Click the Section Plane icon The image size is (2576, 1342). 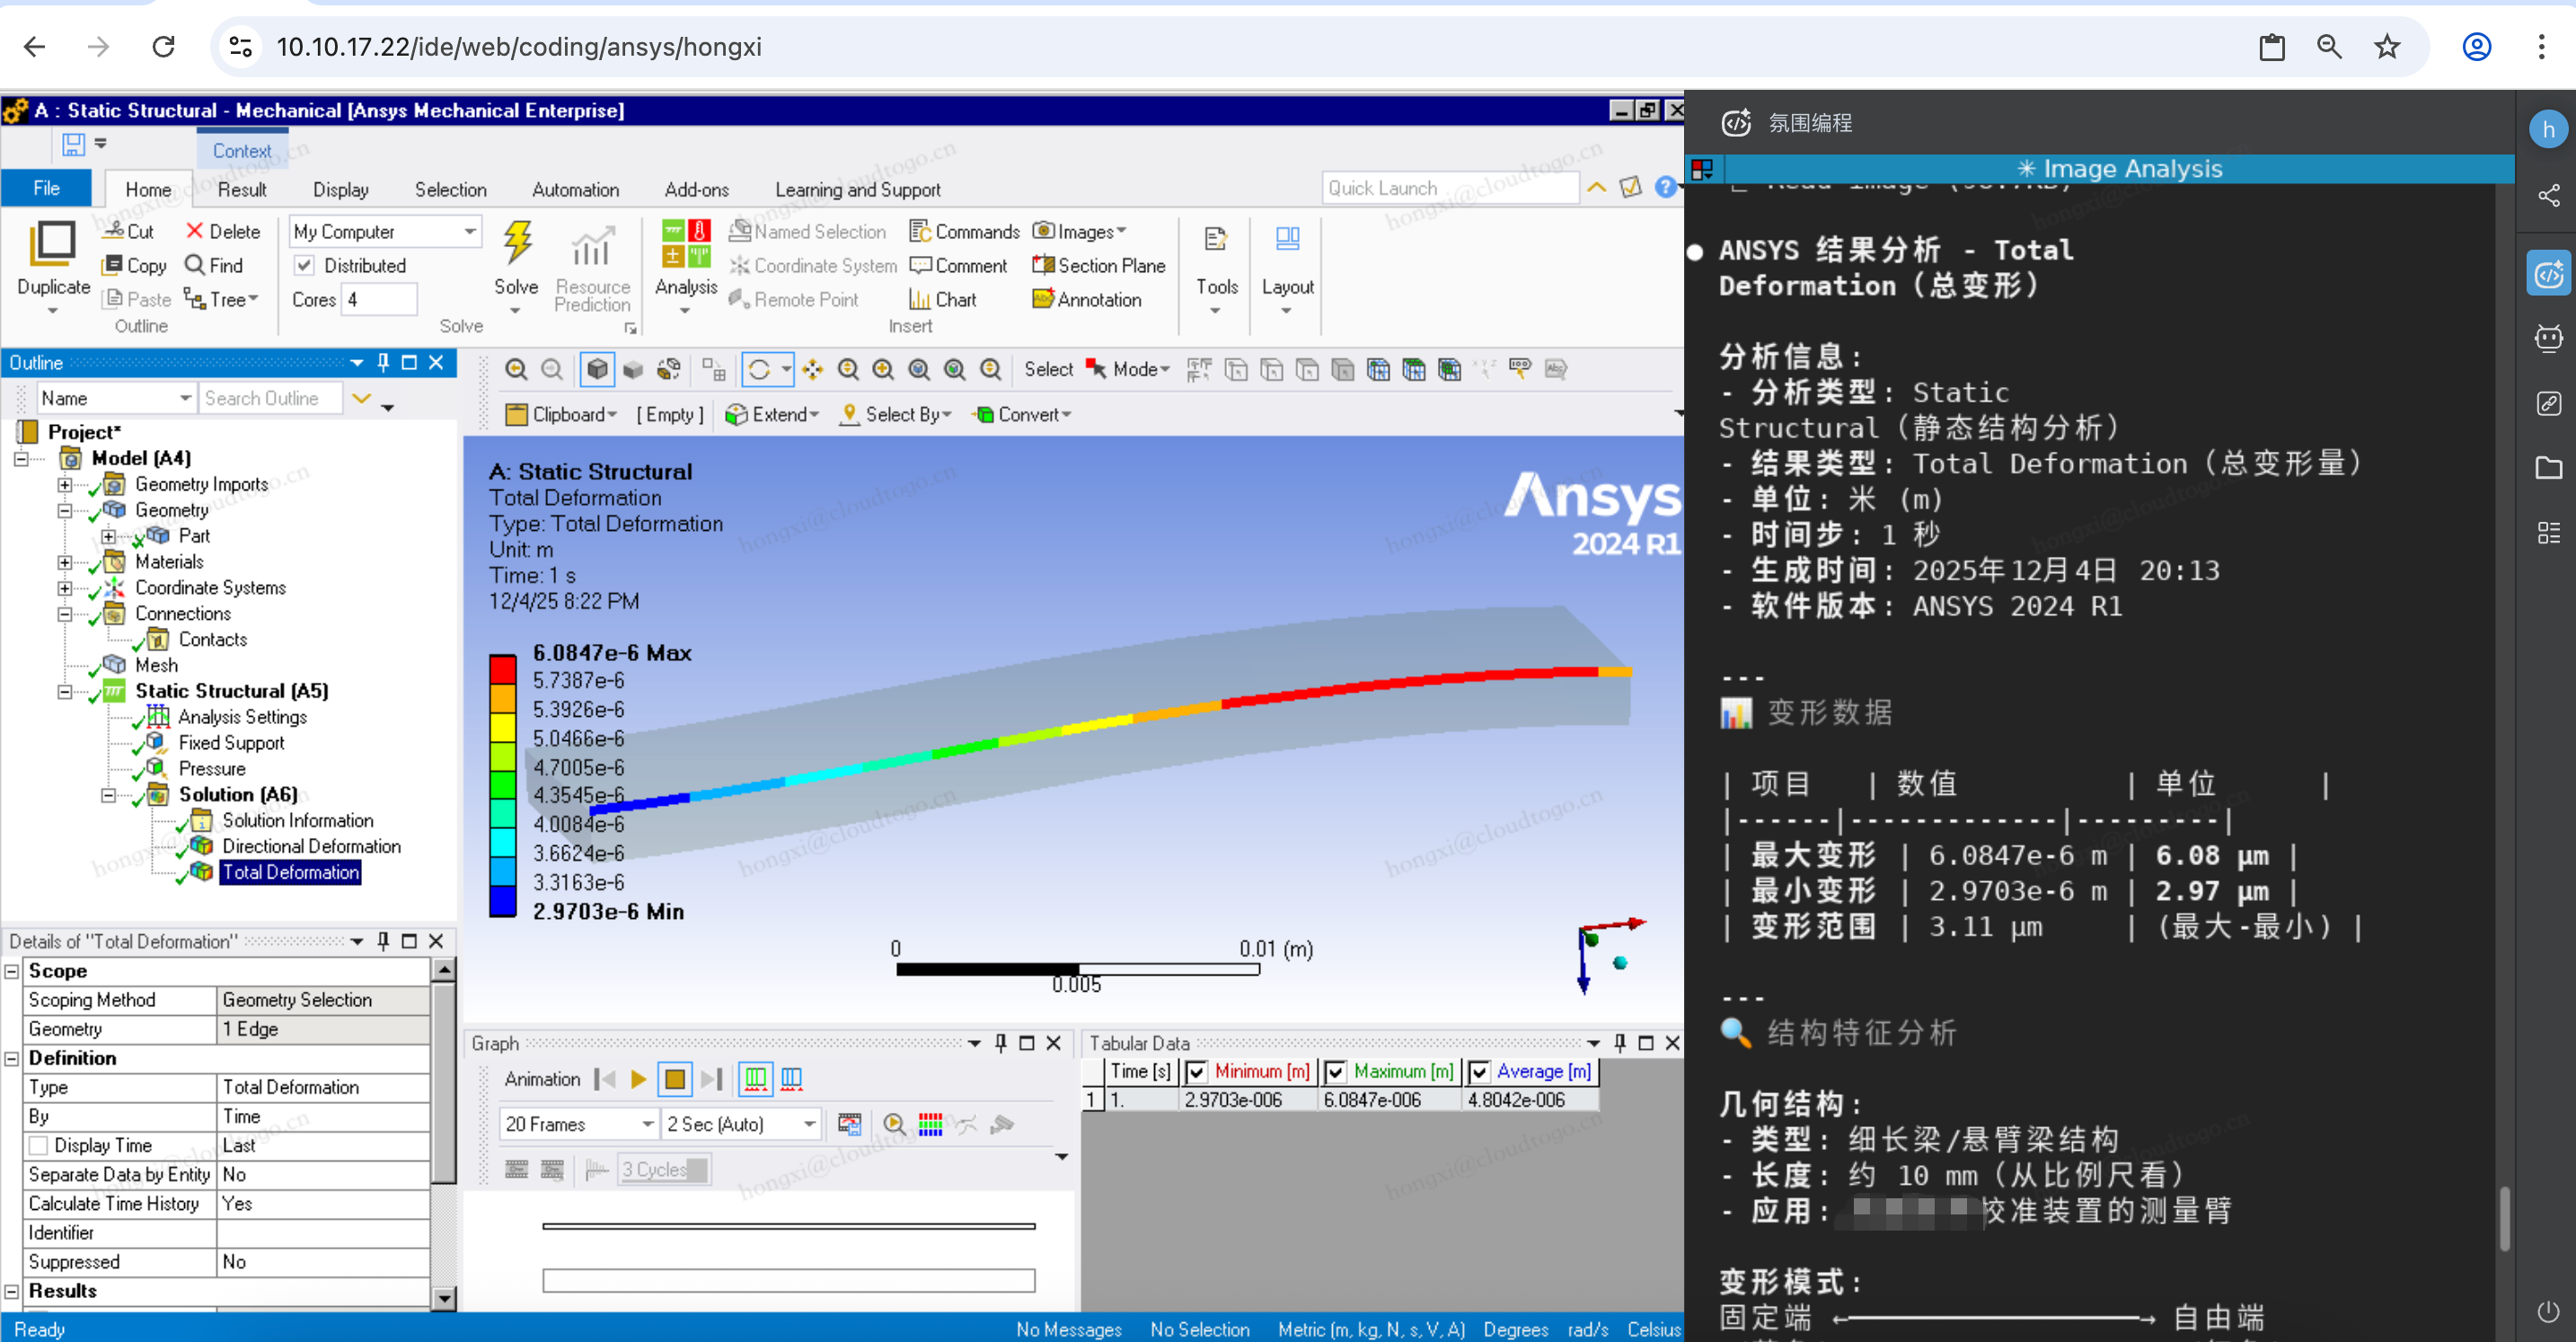coord(1043,265)
